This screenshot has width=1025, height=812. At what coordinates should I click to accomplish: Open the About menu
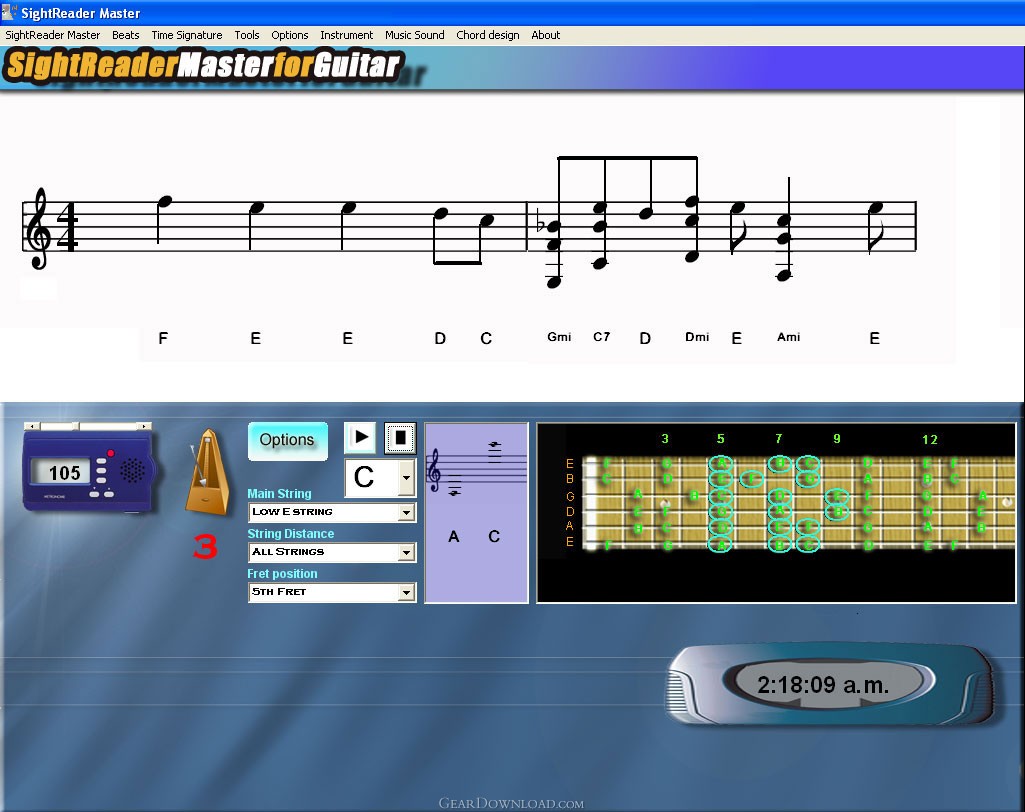[546, 35]
